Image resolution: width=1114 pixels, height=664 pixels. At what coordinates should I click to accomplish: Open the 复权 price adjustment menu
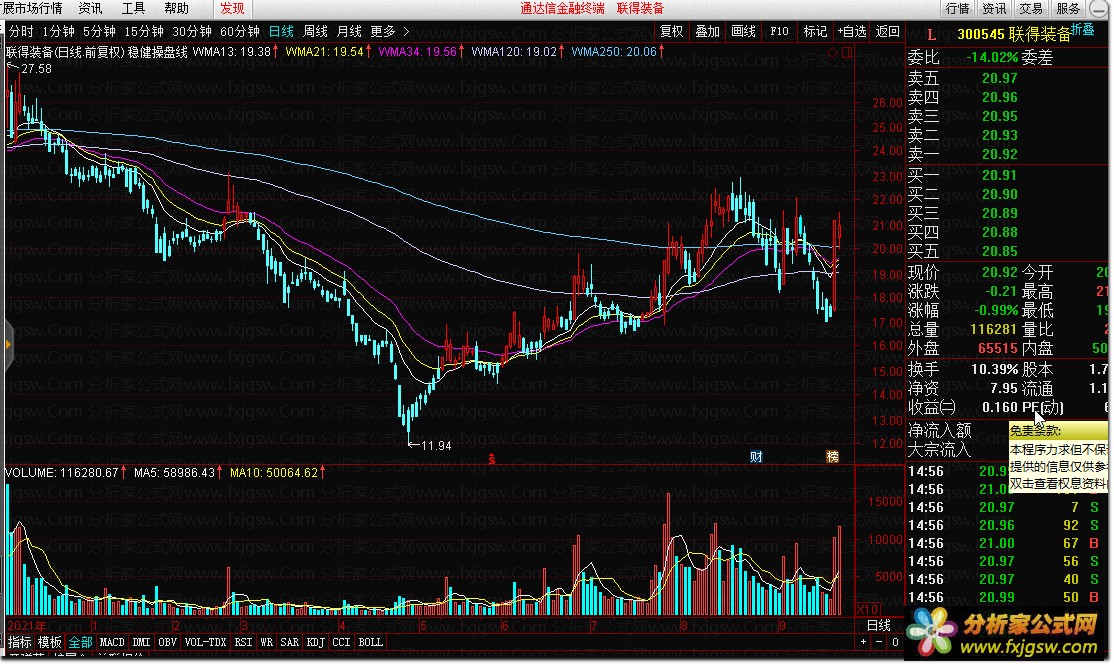point(671,31)
